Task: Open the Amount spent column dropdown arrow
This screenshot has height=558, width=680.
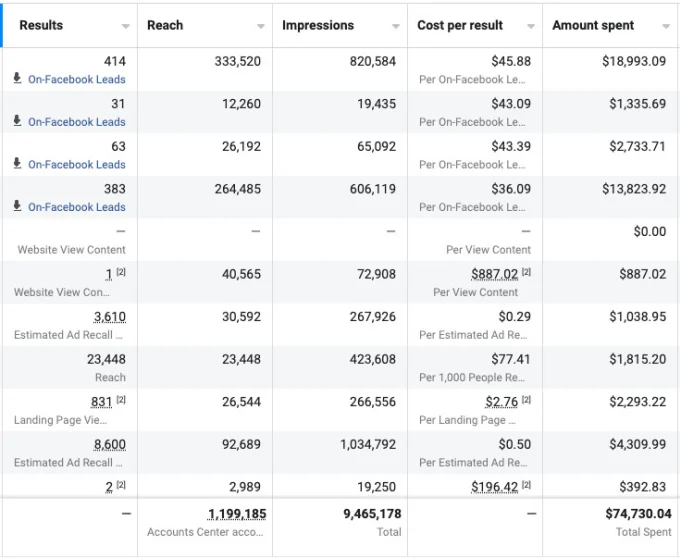Action: coord(666,26)
